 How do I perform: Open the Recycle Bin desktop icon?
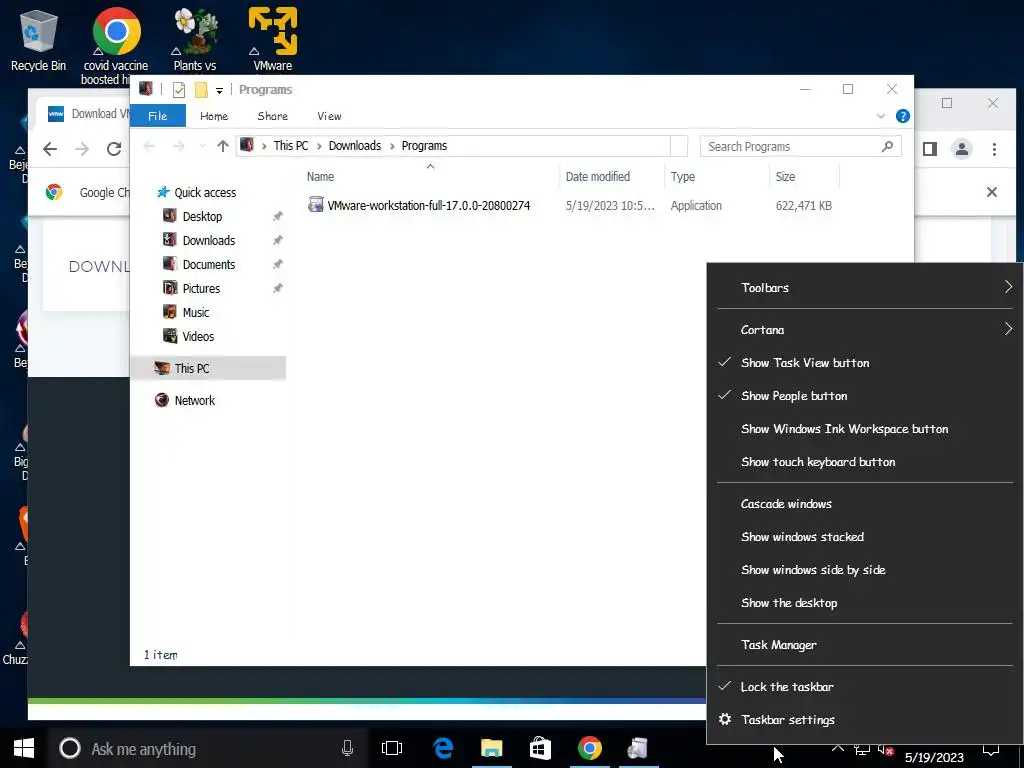point(39,39)
